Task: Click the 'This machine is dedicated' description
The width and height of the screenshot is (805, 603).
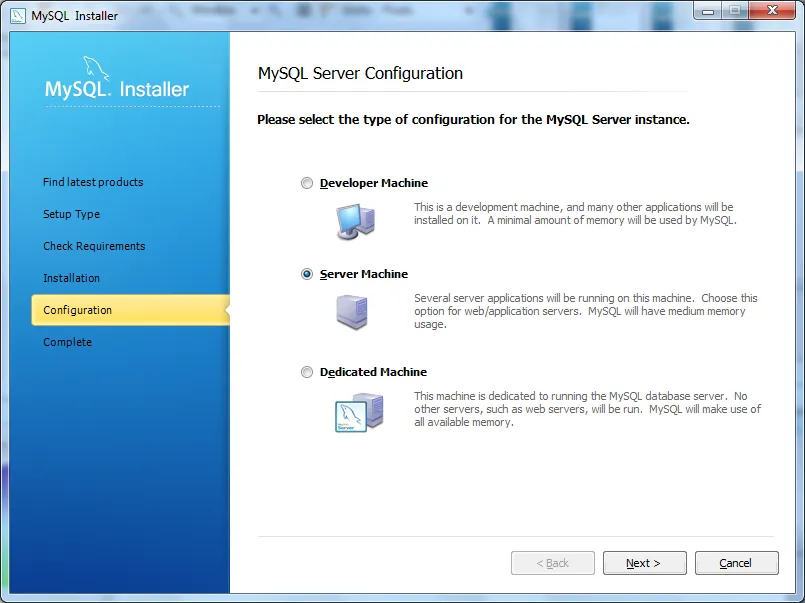Action: point(587,409)
